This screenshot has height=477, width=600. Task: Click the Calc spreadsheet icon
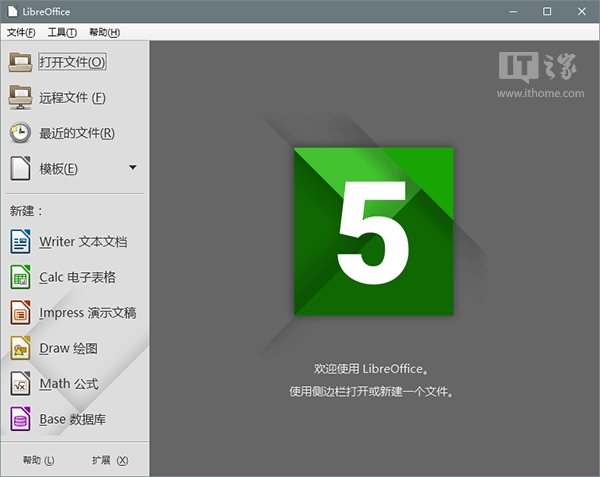pyautogui.click(x=20, y=277)
